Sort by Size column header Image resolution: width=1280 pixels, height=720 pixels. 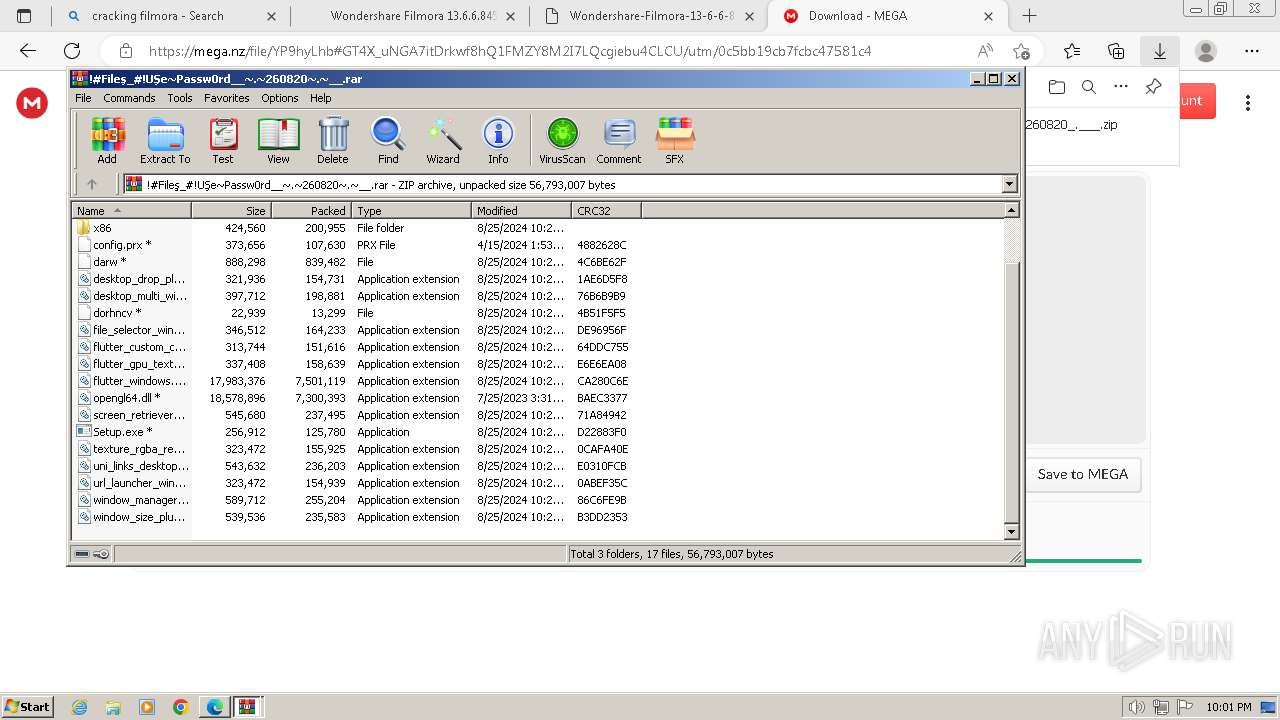pyautogui.click(x=231, y=210)
